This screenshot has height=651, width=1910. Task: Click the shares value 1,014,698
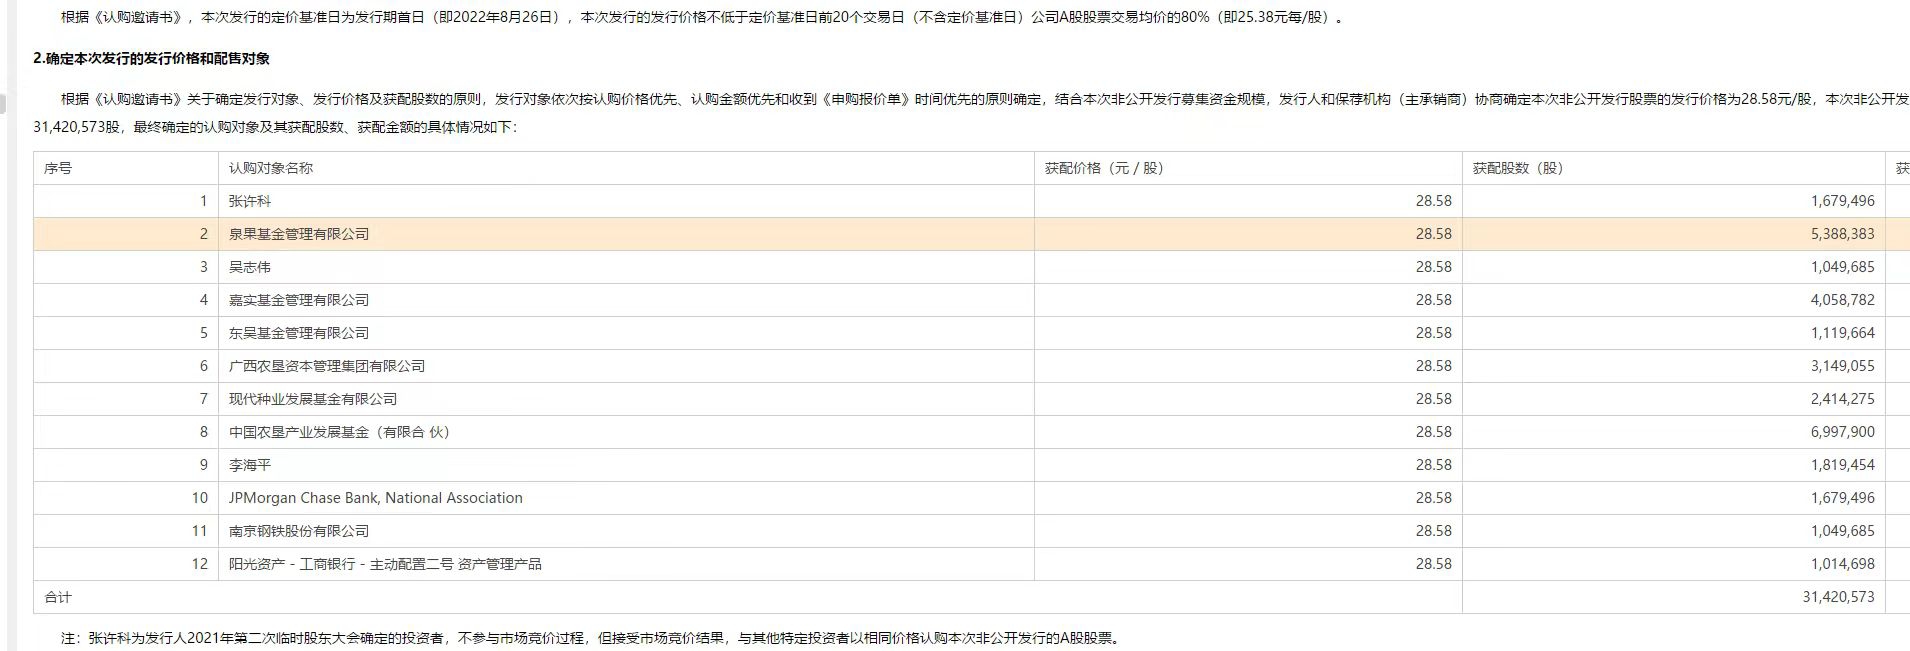click(x=1842, y=564)
